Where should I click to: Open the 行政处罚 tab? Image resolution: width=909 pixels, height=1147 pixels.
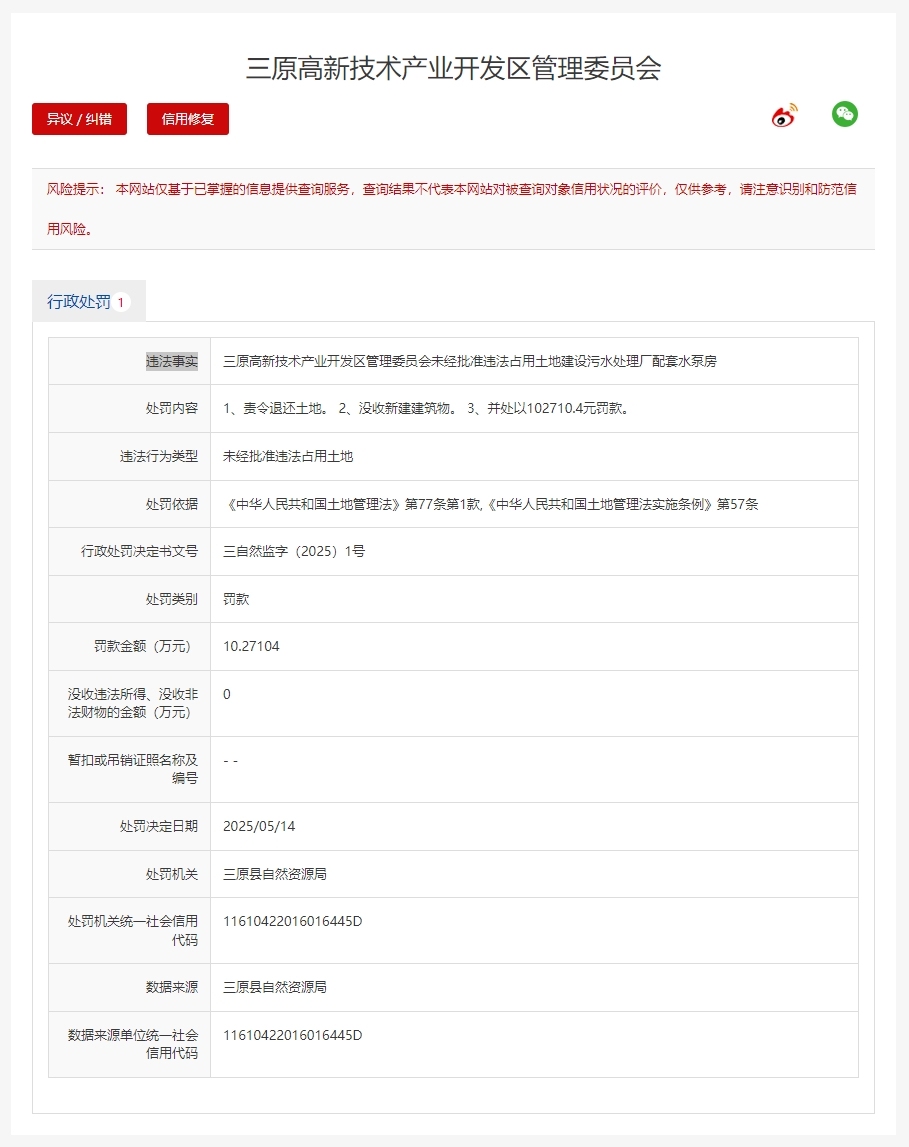[88, 301]
